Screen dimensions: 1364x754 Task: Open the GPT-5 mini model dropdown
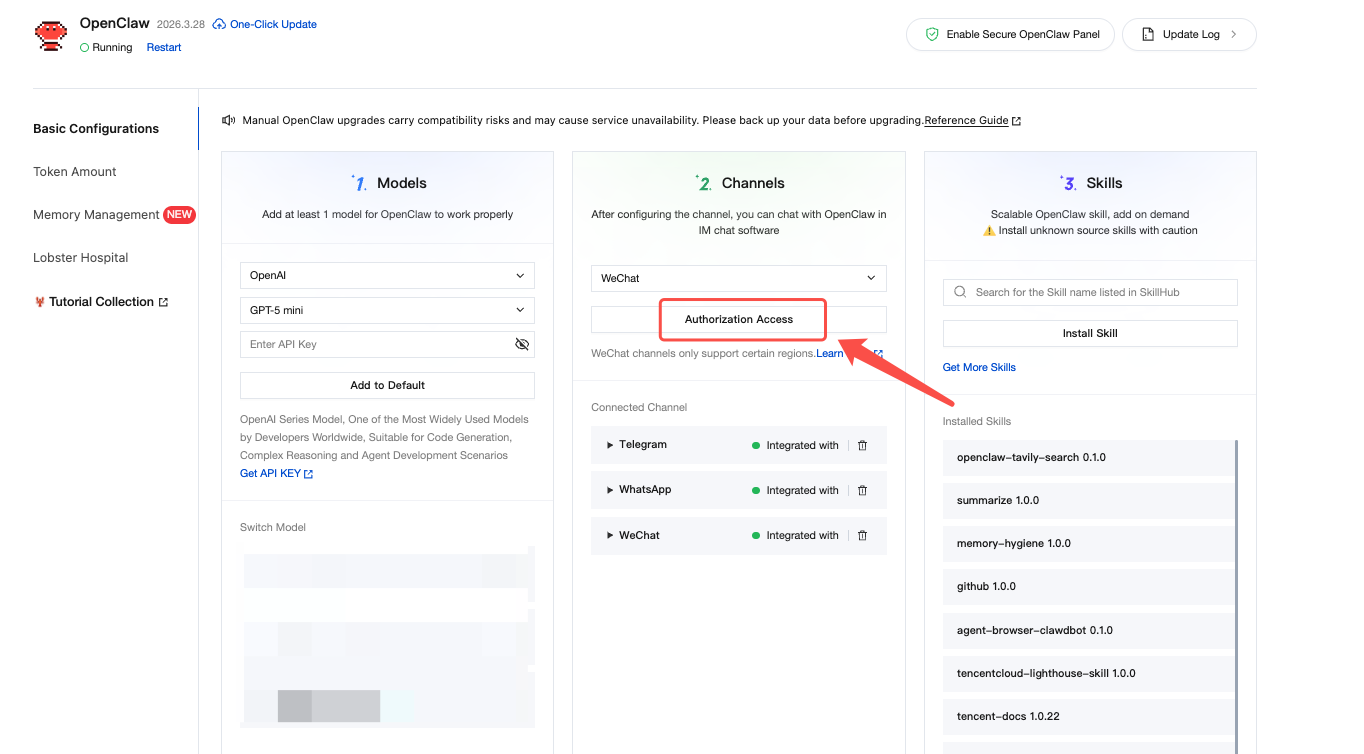tap(387, 310)
